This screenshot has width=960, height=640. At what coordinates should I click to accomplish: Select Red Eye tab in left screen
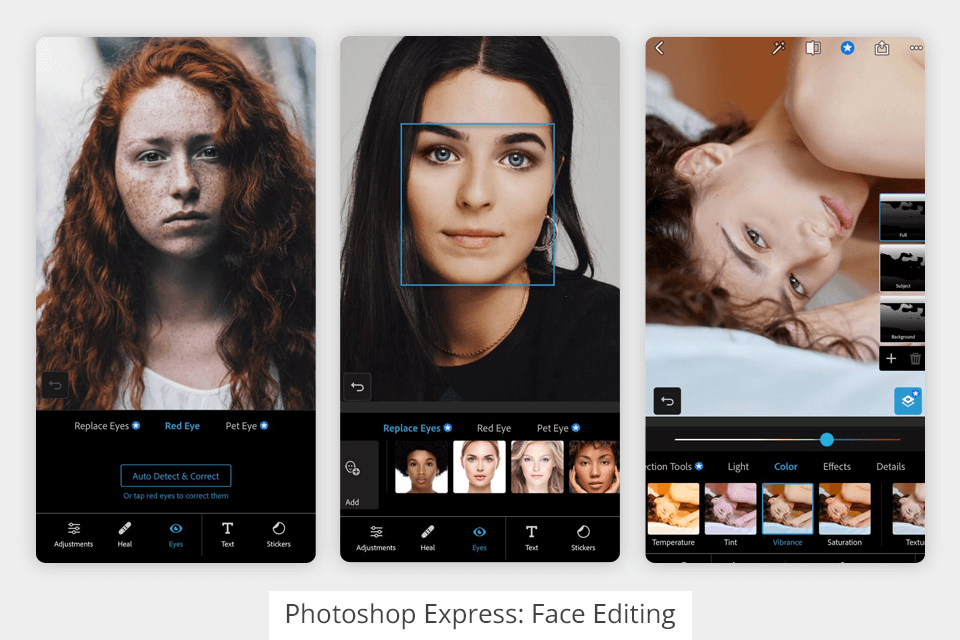pyautogui.click(x=182, y=426)
